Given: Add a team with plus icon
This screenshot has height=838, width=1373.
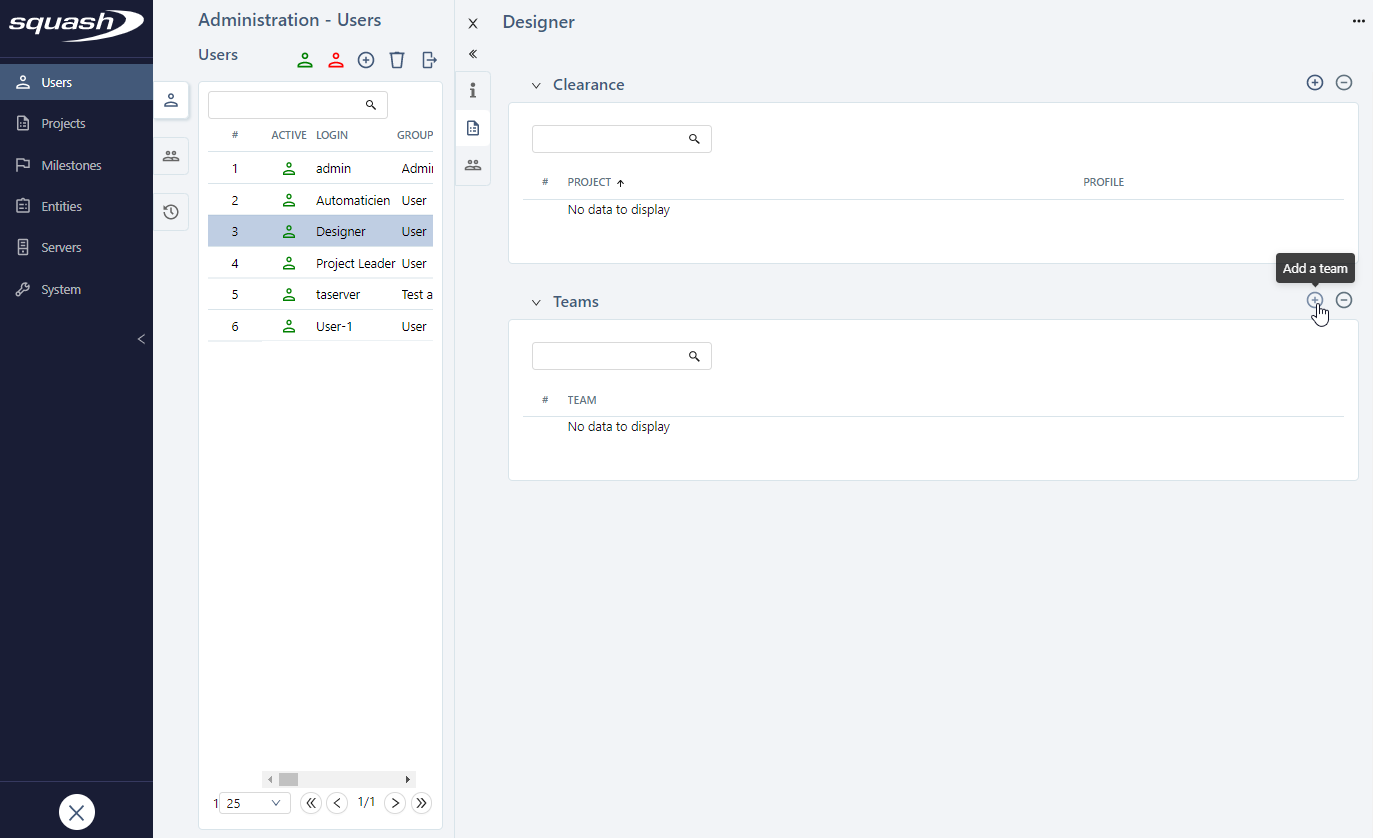Looking at the screenshot, I should coord(1315,300).
